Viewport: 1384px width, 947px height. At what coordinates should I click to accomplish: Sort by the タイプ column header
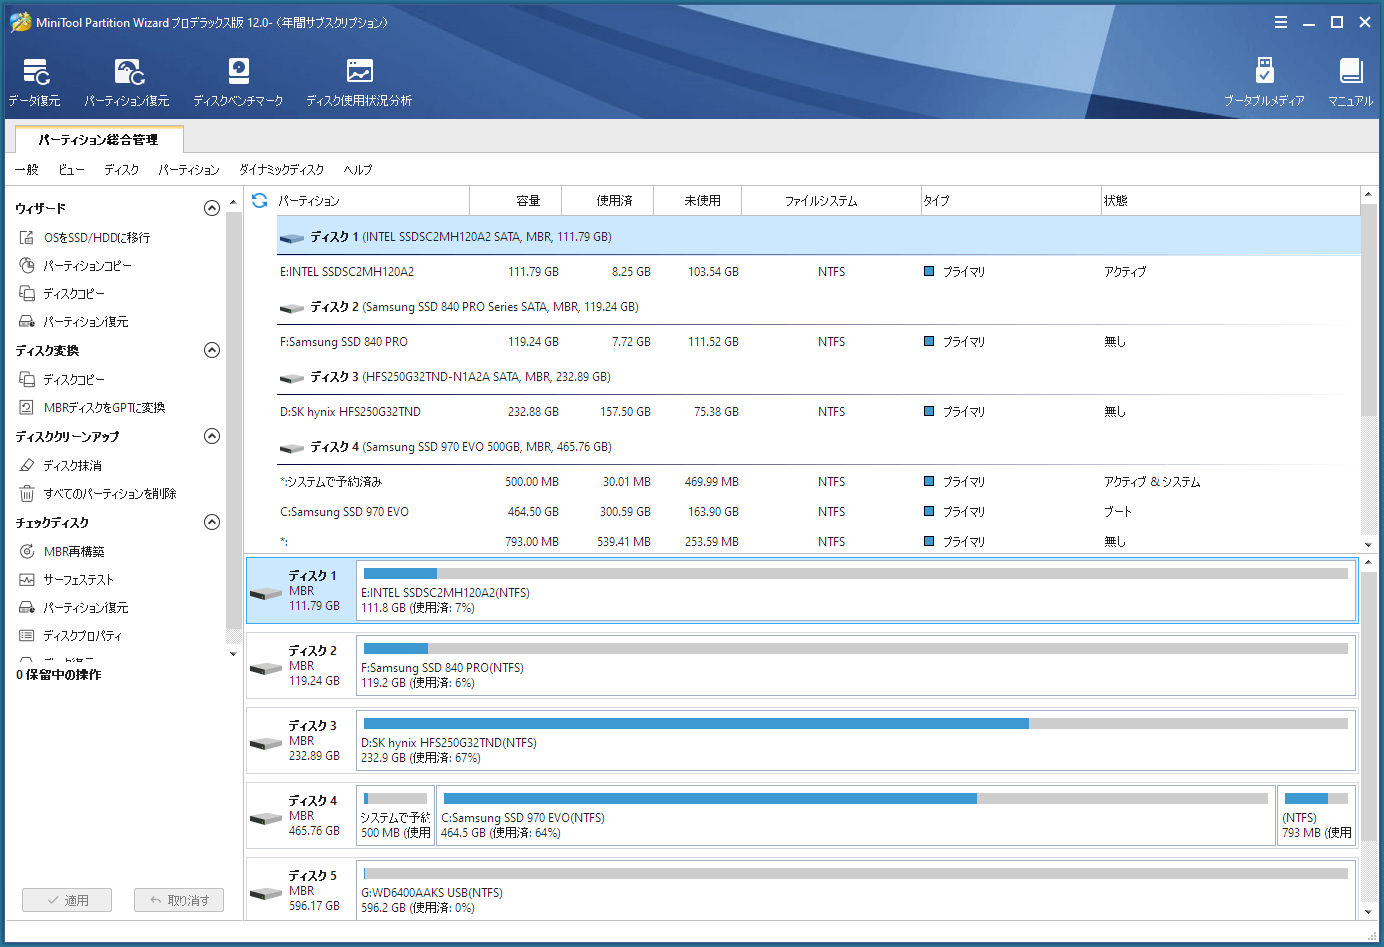coord(1010,200)
